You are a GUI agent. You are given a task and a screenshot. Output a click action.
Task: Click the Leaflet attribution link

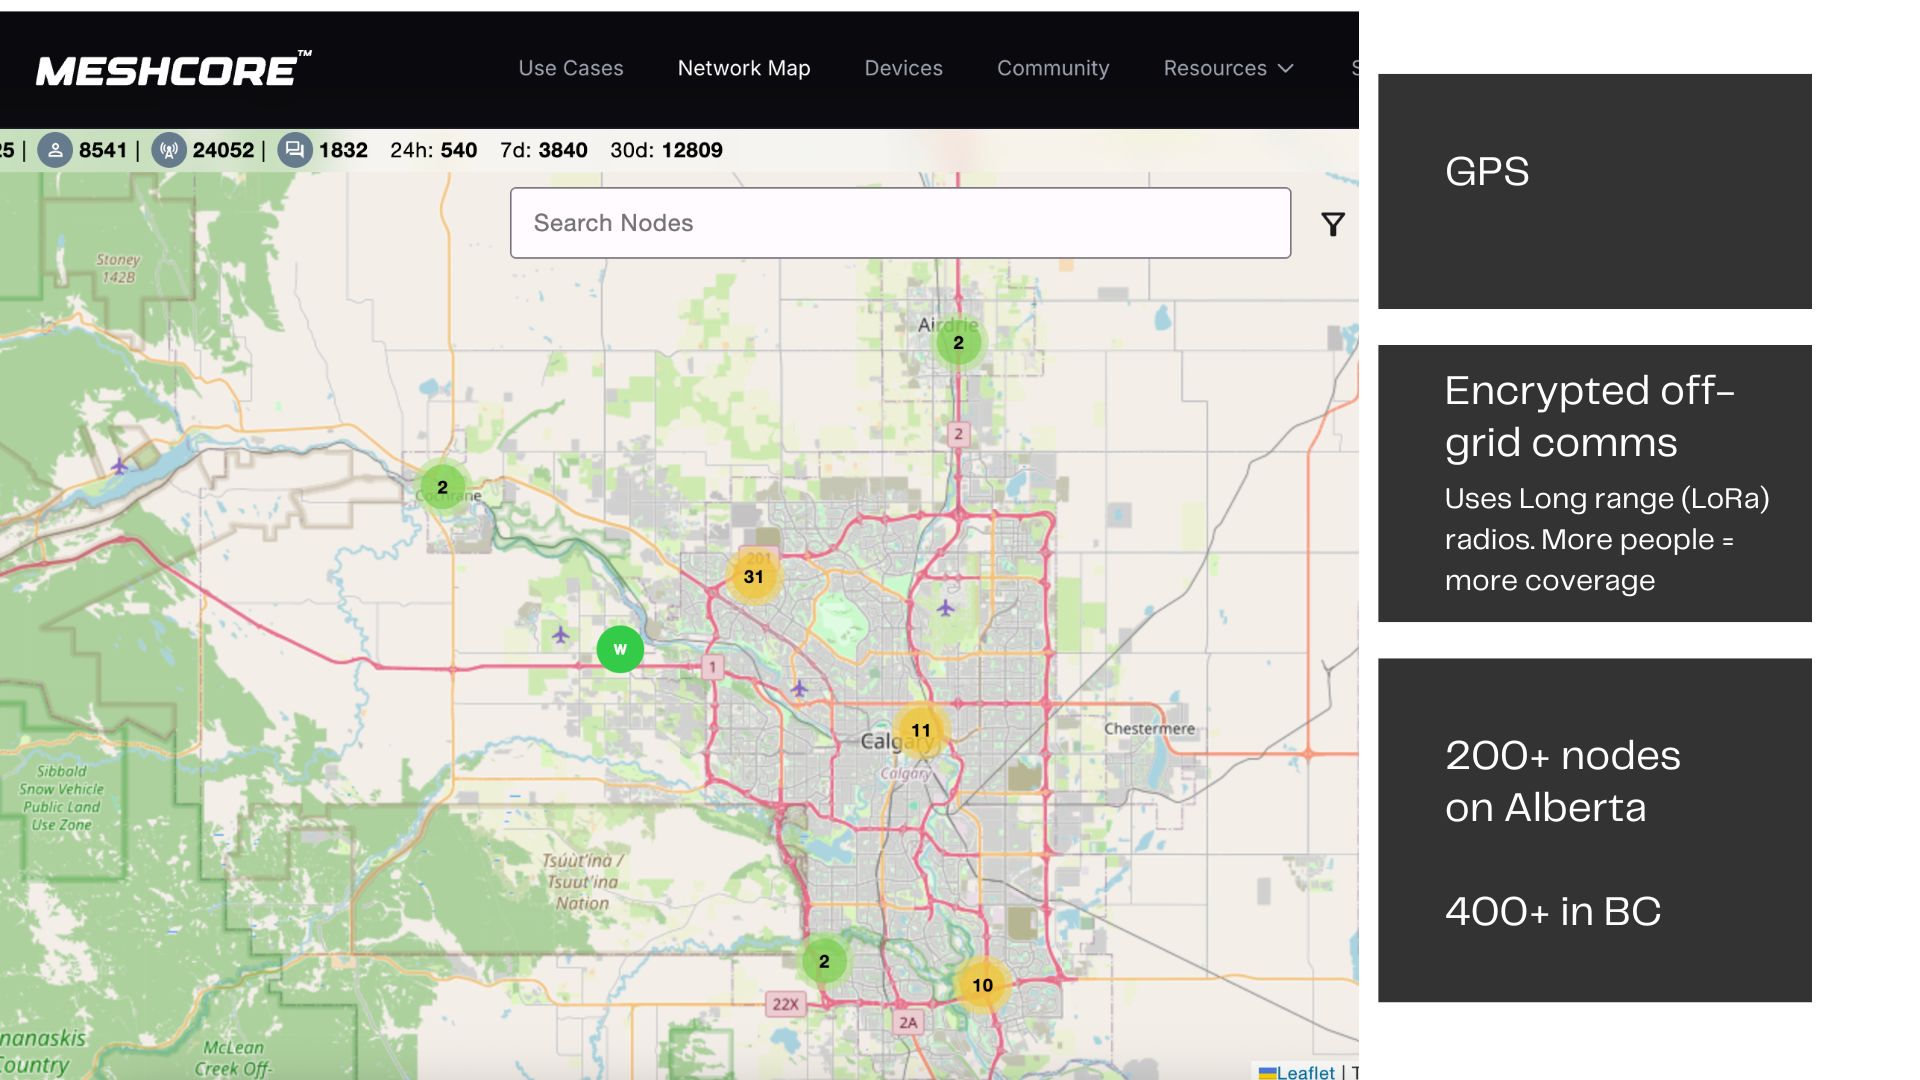pyautogui.click(x=1304, y=1072)
